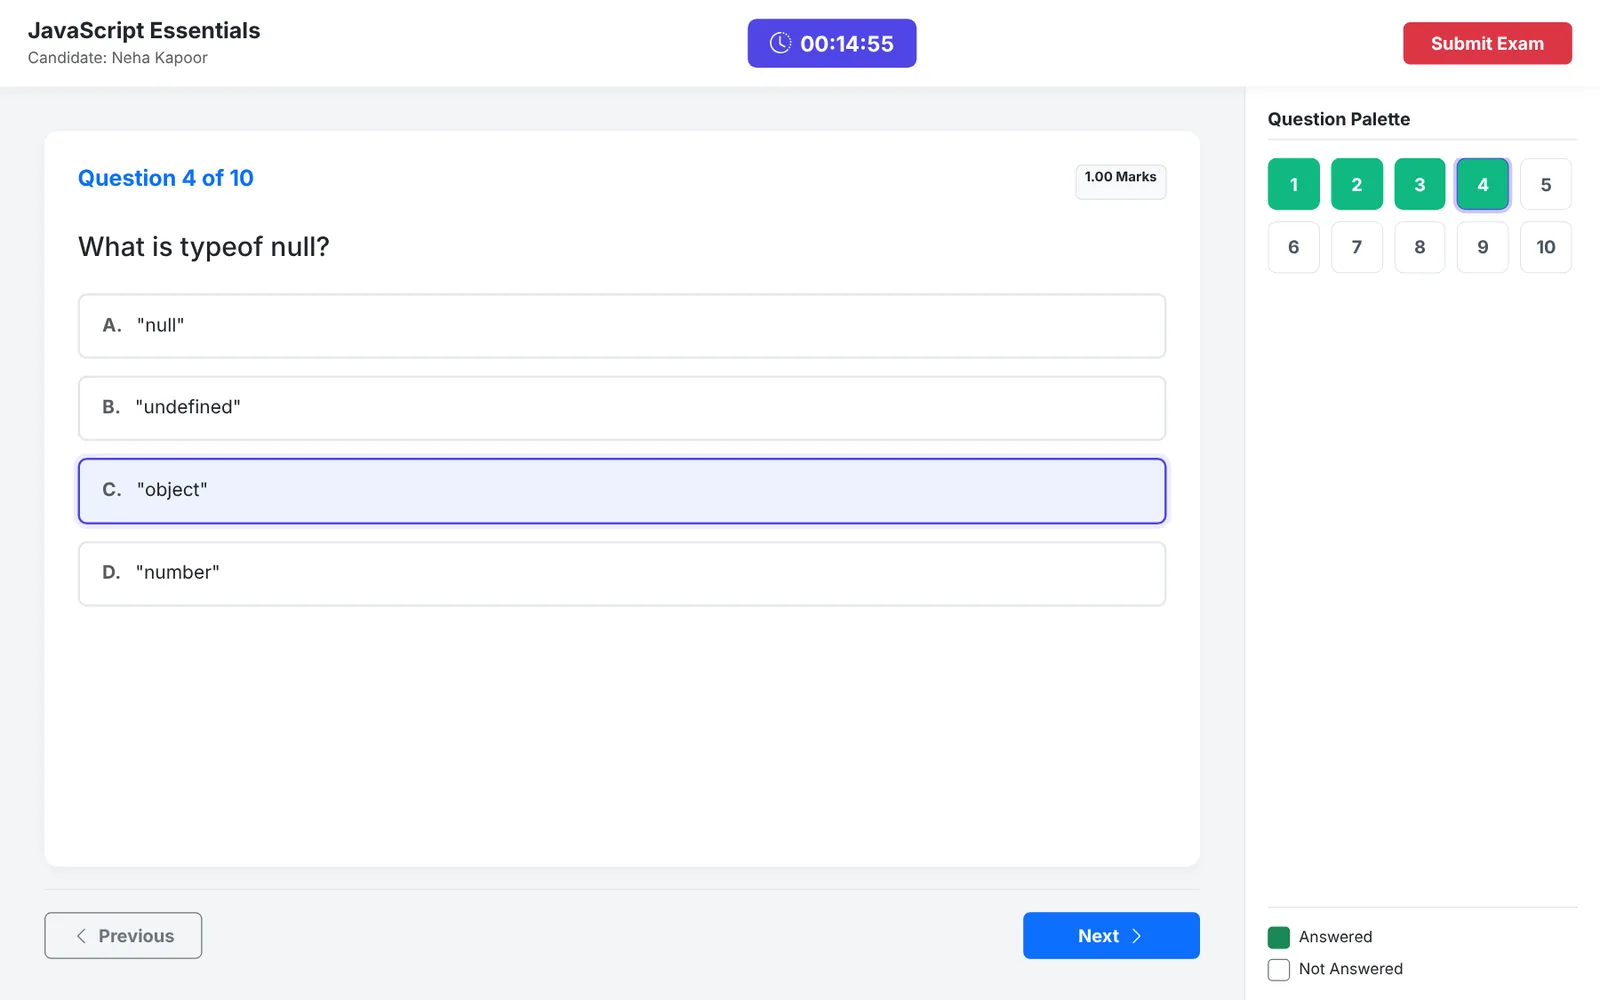Click the Question Palette heading

pos(1339,119)
